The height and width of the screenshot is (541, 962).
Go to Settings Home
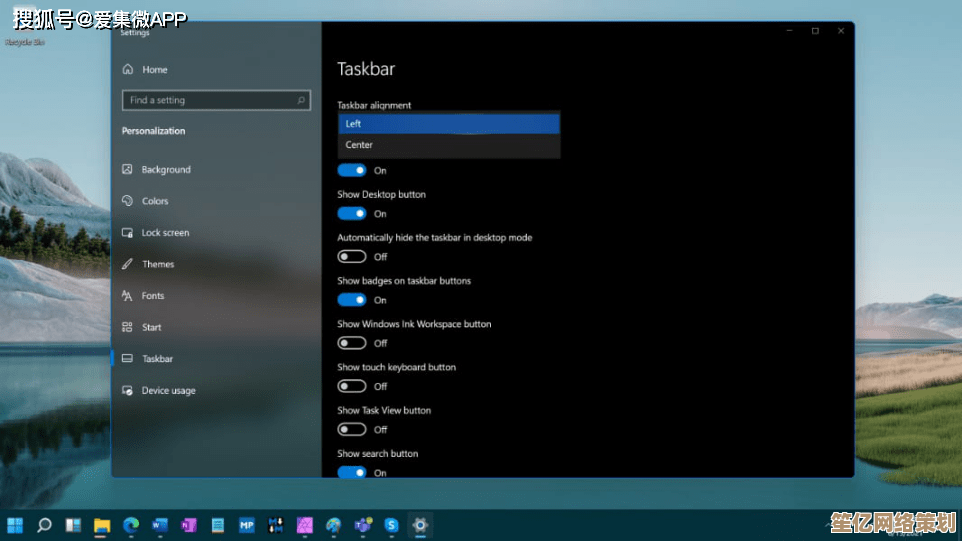[x=153, y=70]
